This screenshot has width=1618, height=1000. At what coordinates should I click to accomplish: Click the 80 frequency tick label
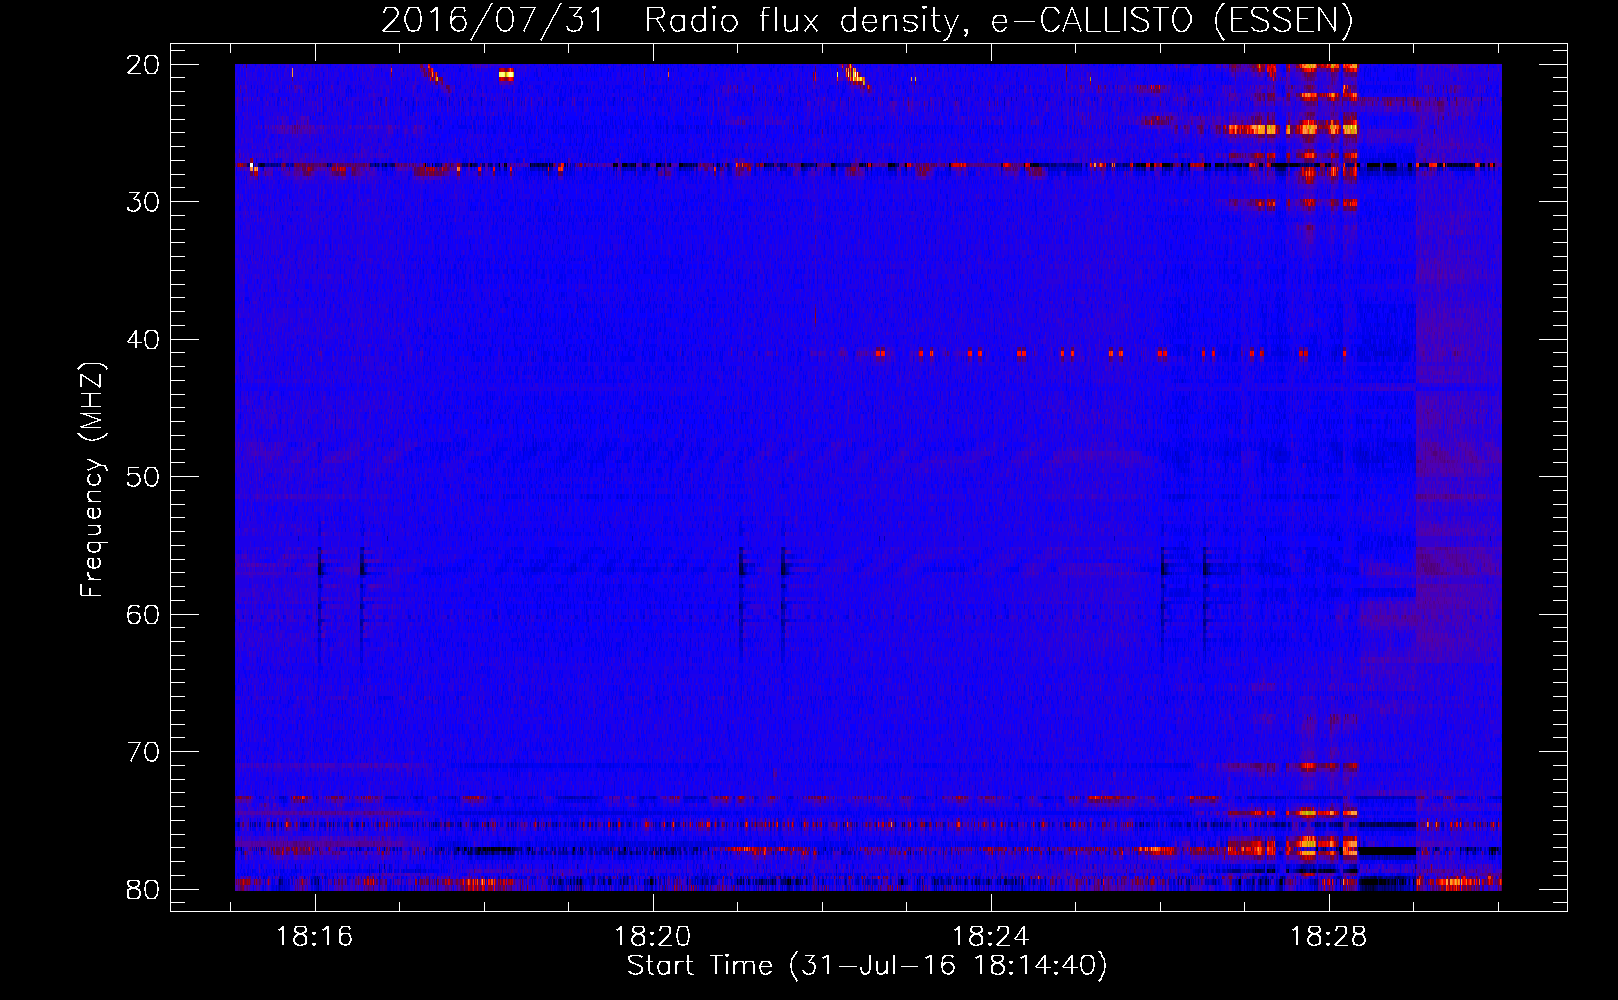click(143, 889)
